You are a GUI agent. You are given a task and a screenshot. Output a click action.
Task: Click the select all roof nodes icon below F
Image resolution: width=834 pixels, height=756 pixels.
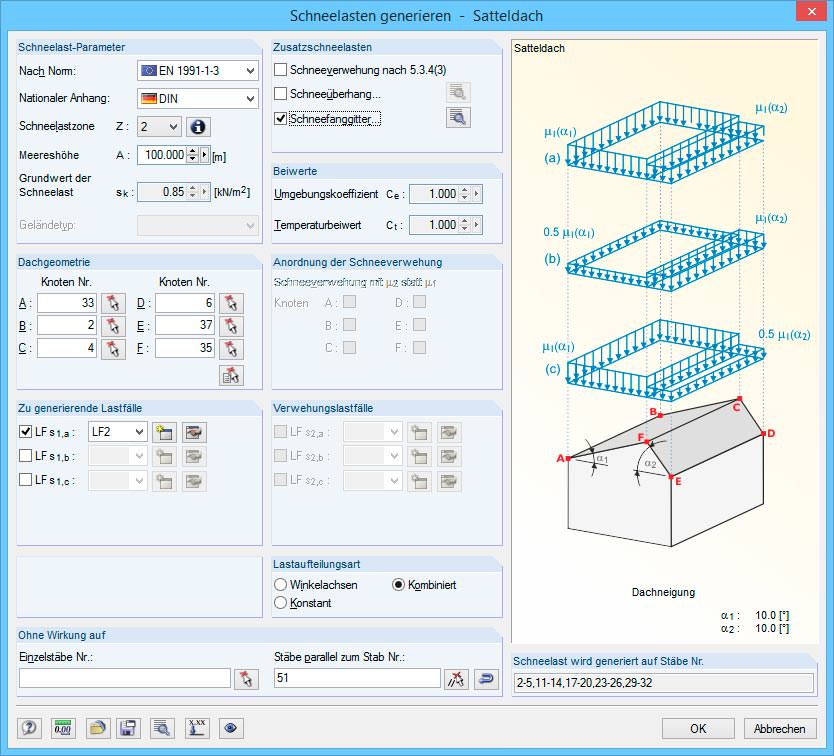(x=231, y=376)
